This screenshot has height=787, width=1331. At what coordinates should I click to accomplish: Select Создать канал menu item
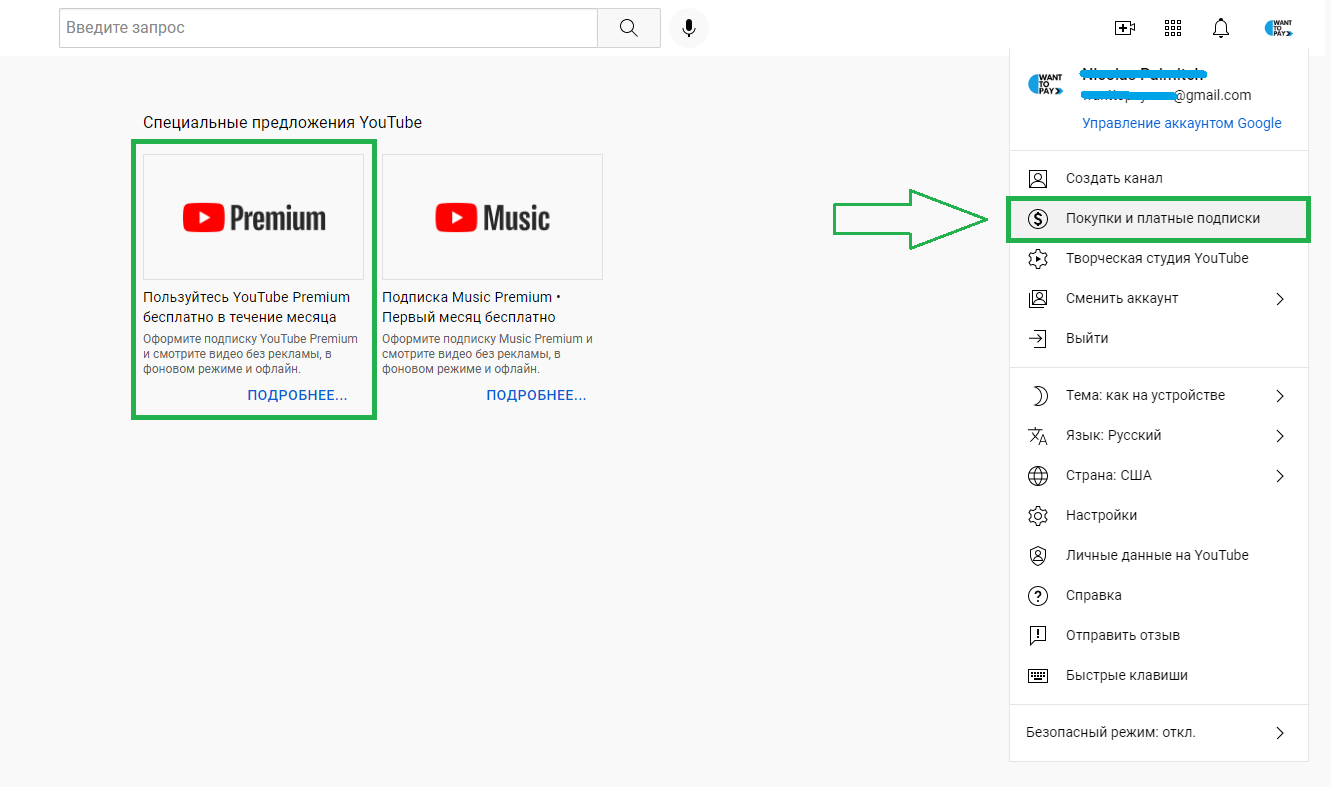click(x=1159, y=178)
